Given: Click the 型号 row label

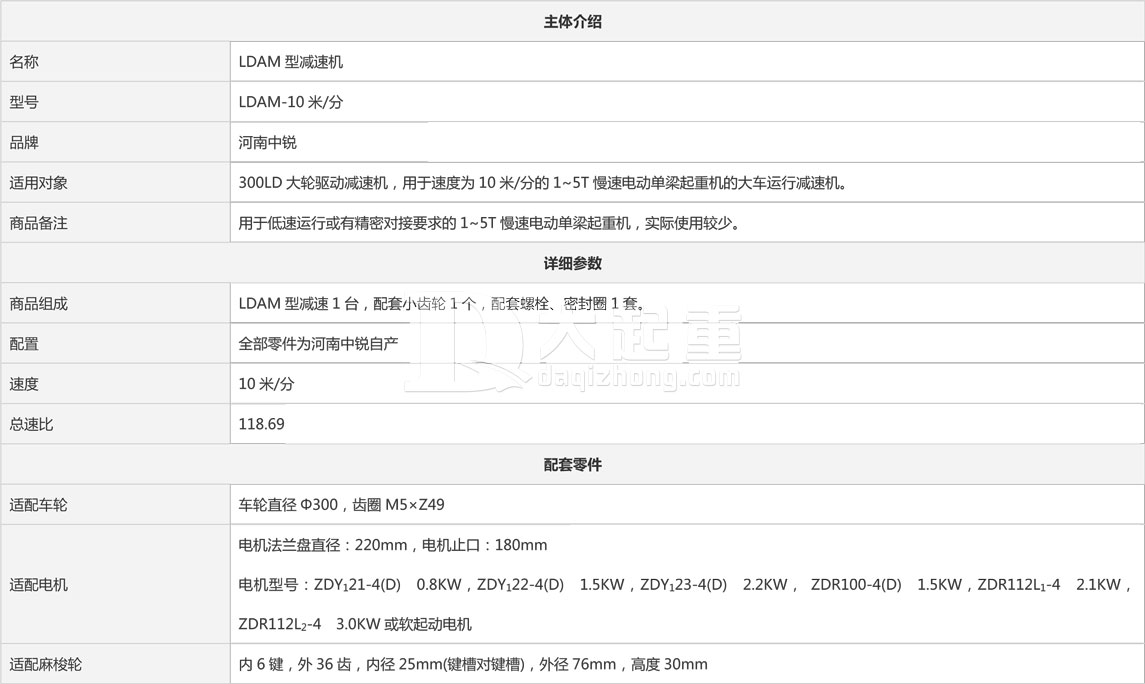Looking at the screenshot, I should pos(24,102).
